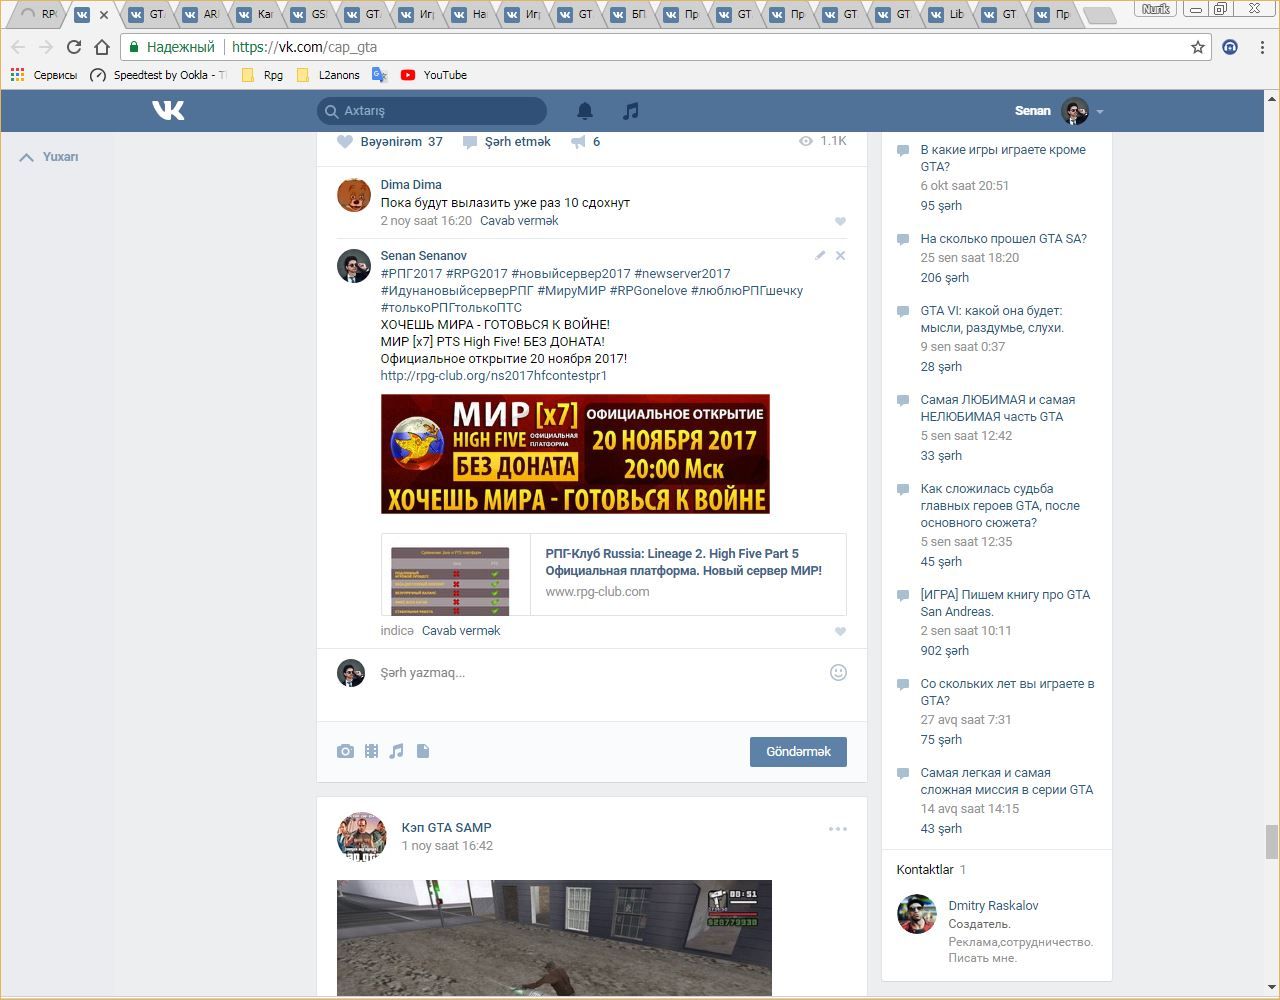Open new tab button
The width and height of the screenshot is (1280, 1000).
coord(1099,15)
